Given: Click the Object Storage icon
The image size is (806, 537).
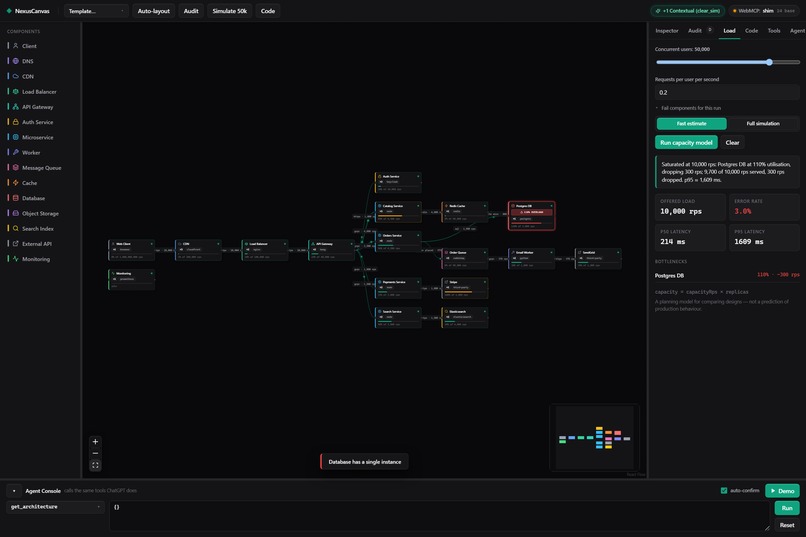Looking at the screenshot, I should click(x=16, y=213).
